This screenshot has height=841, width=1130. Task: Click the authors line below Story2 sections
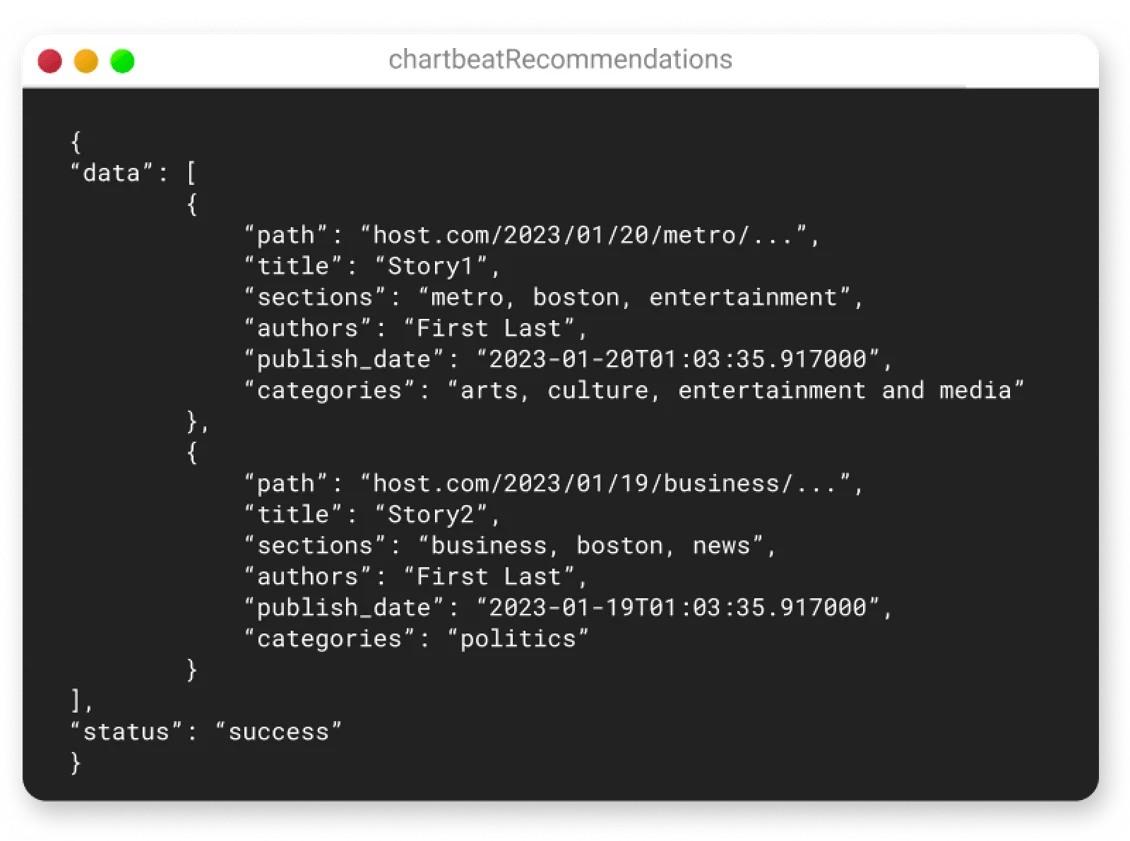(416, 577)
